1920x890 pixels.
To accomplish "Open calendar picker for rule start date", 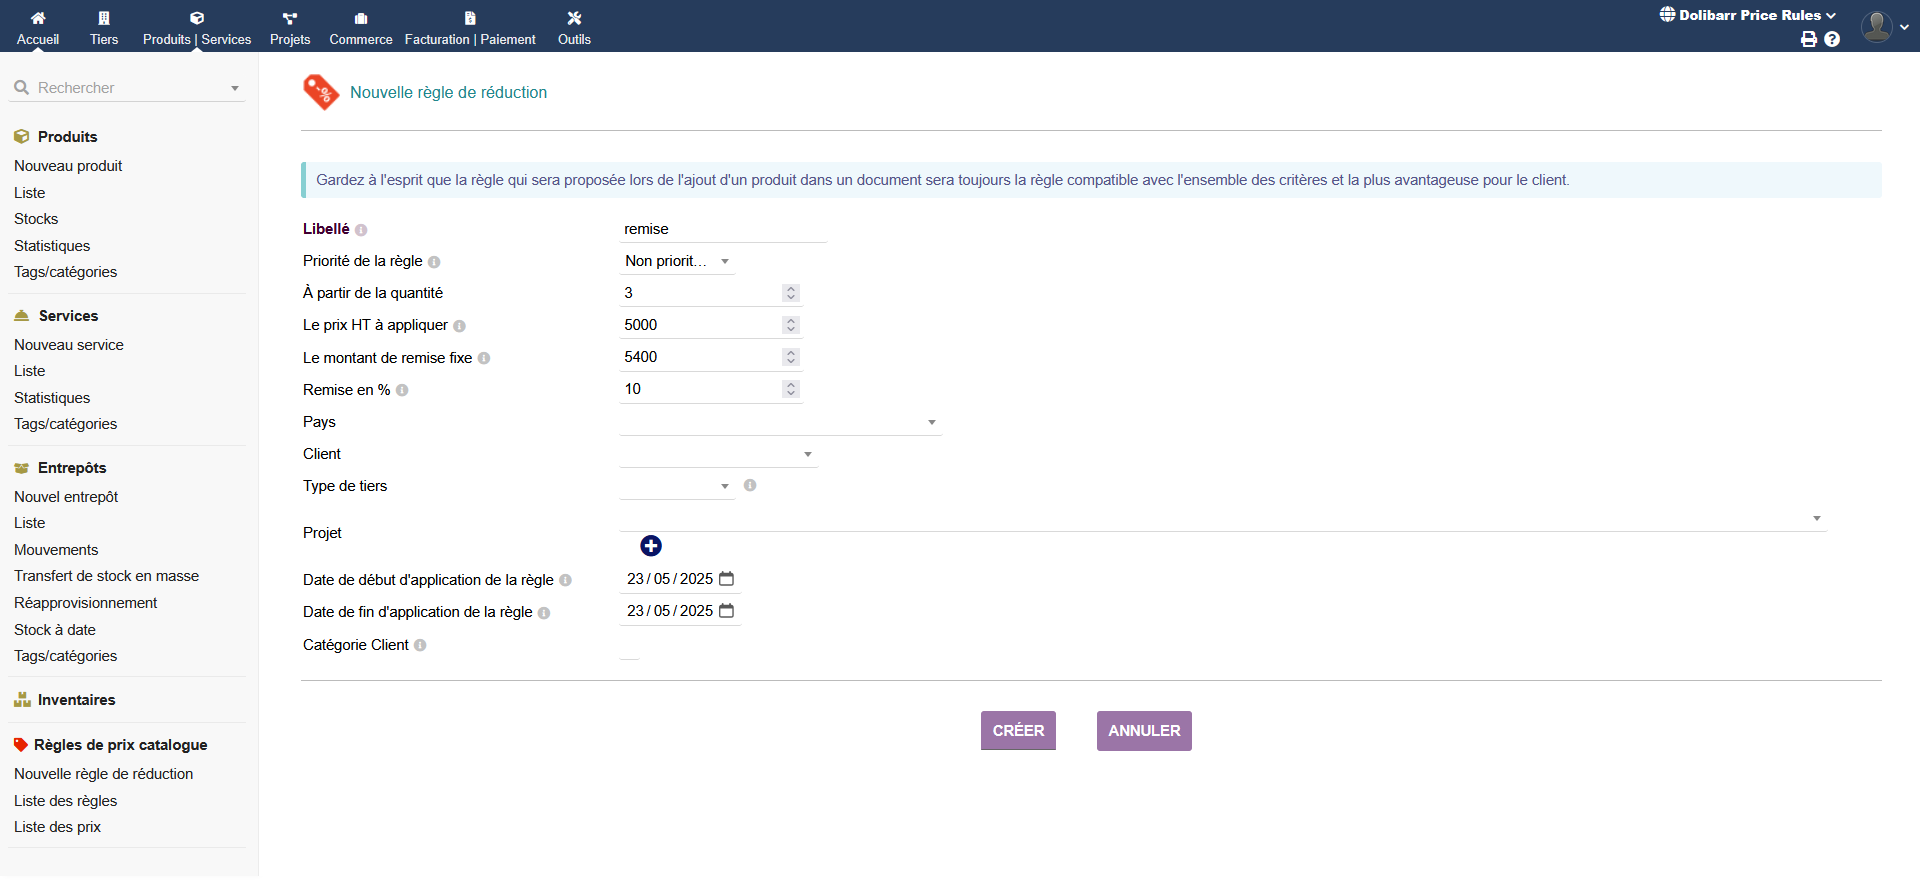I will pos(727,579).
